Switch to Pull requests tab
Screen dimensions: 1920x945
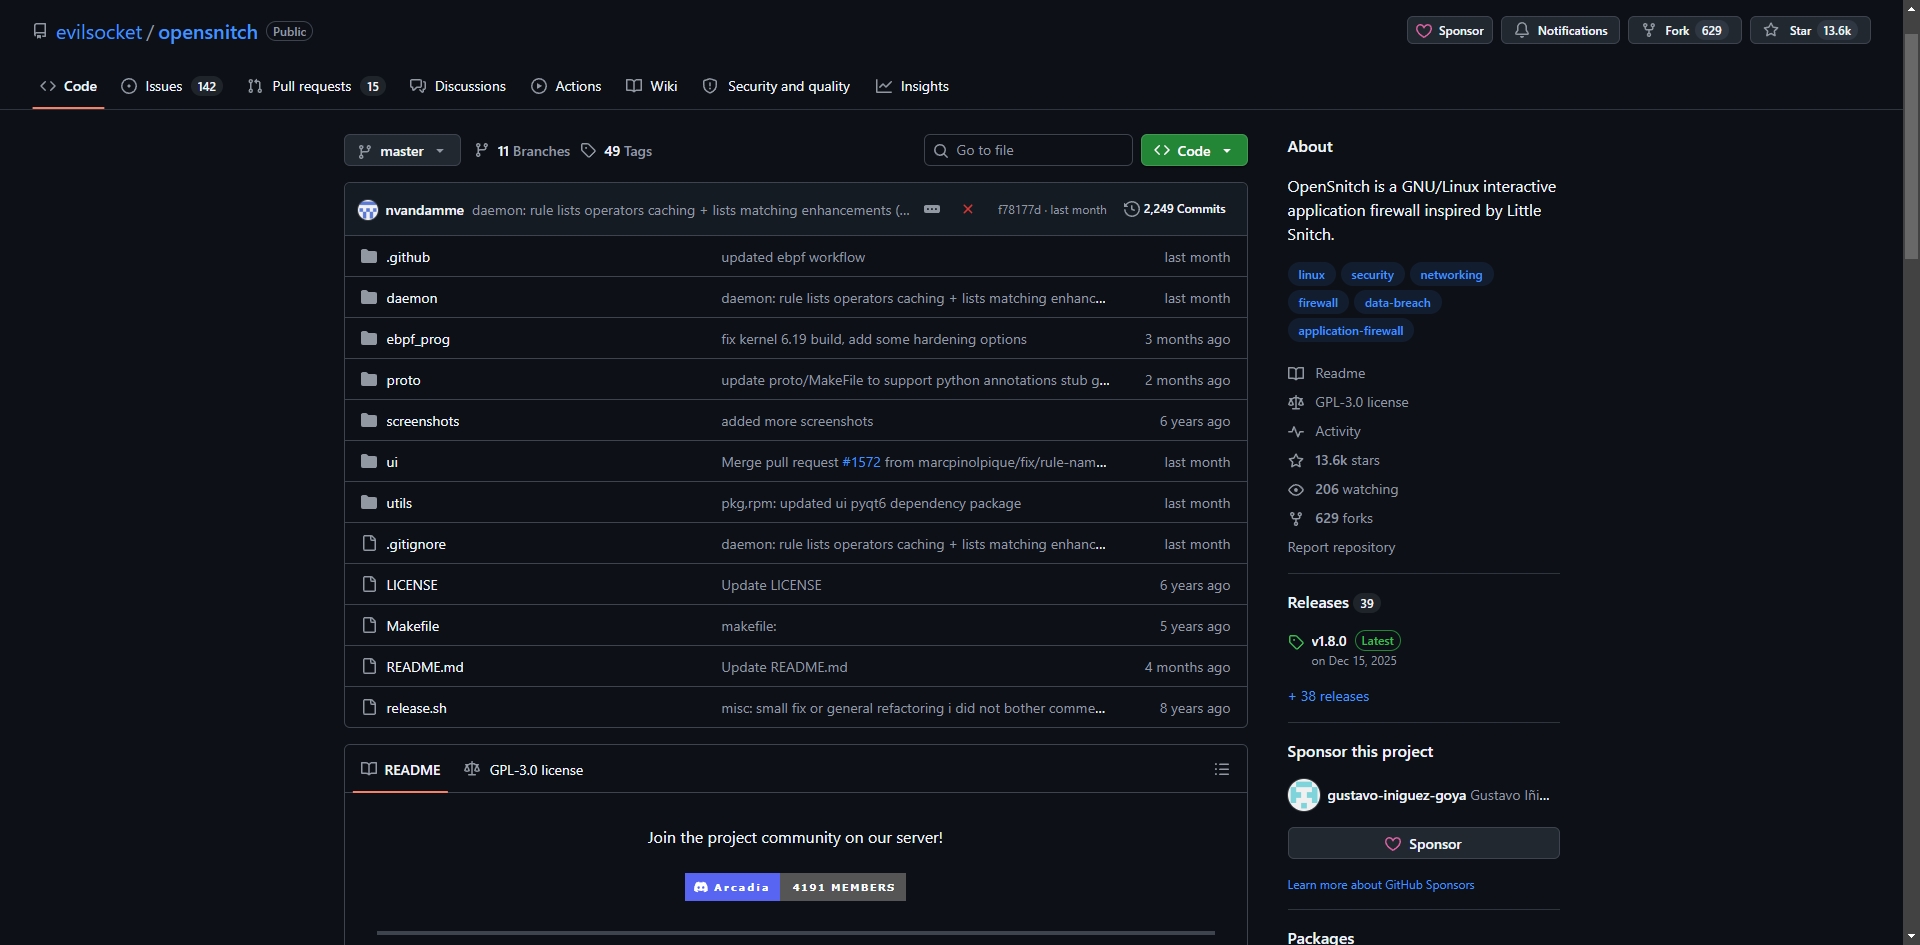316,86
